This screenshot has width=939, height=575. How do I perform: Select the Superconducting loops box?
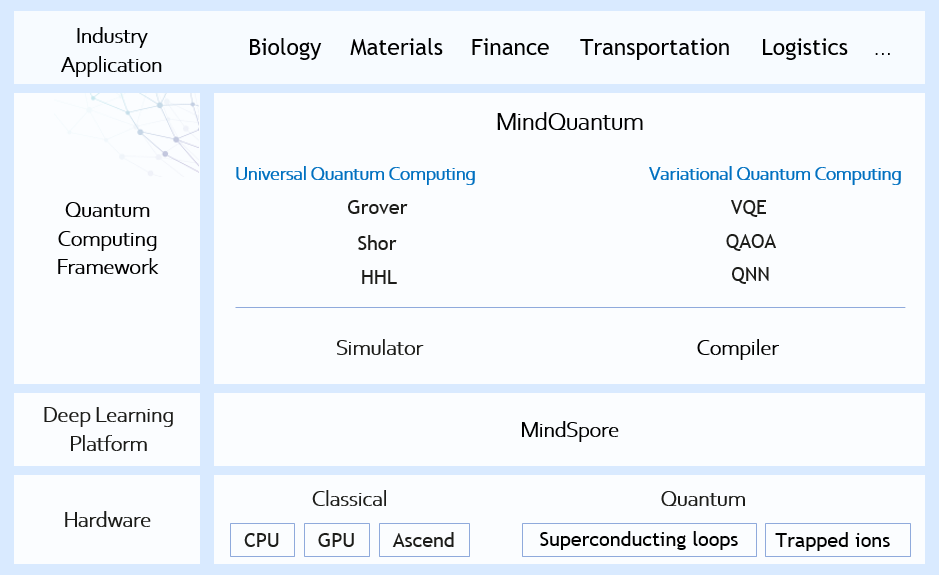pyautogui.click(x=639, y=540)
